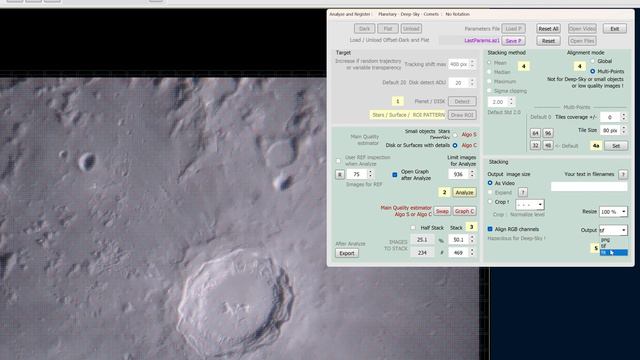Click Tiles coverage value field
Screen dimensions: 640x360
pos(610,117)
